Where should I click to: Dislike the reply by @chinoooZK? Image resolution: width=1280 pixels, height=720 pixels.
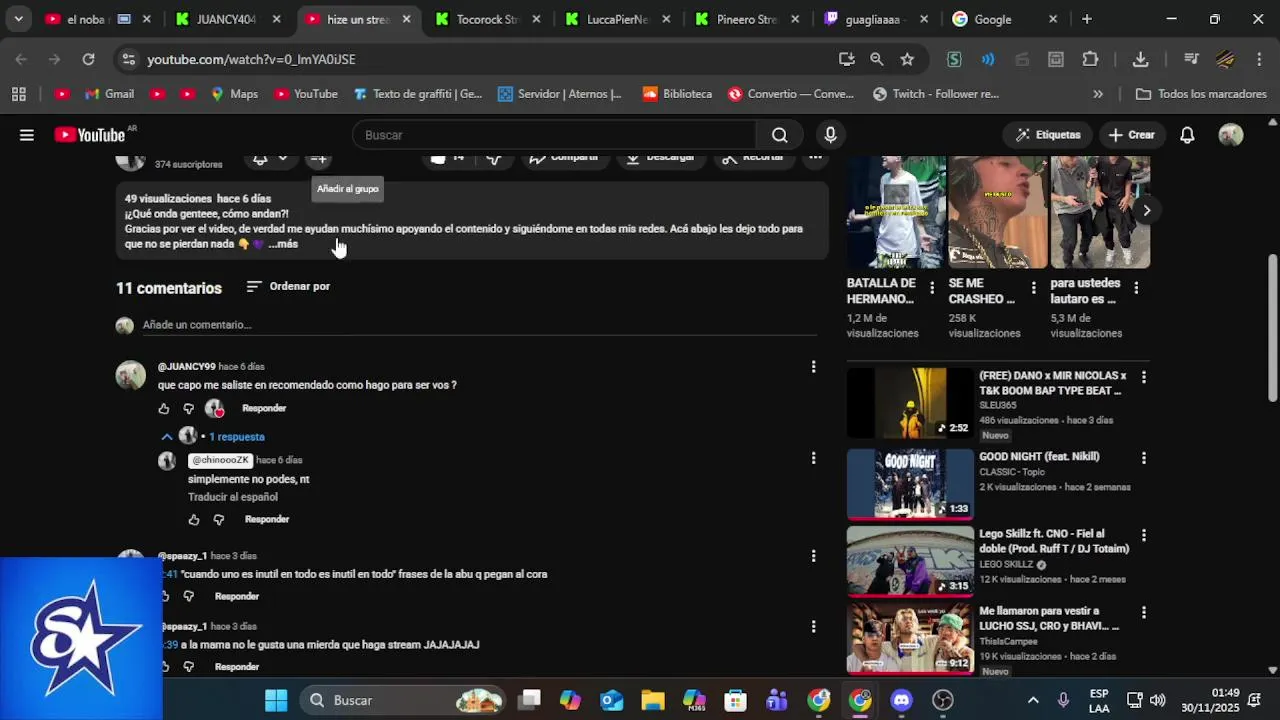point(218,519)
